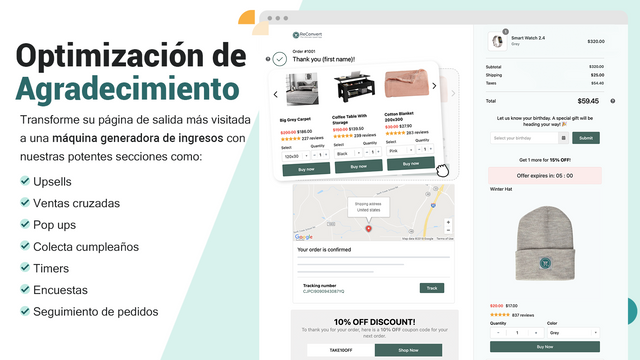Increase Winter Hat quantity
Image resolution: width=640 pixels, height=360 pixels.
(x=536, y=333)
